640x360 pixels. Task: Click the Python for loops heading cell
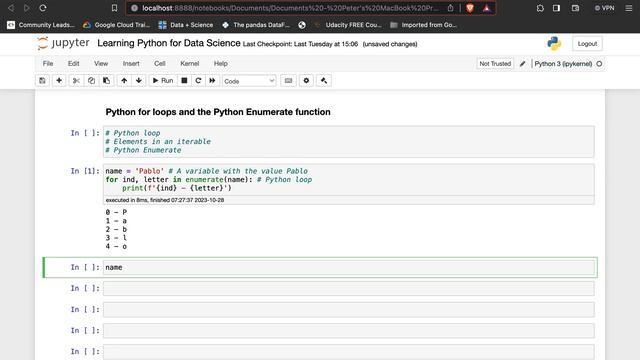(218, 112)
